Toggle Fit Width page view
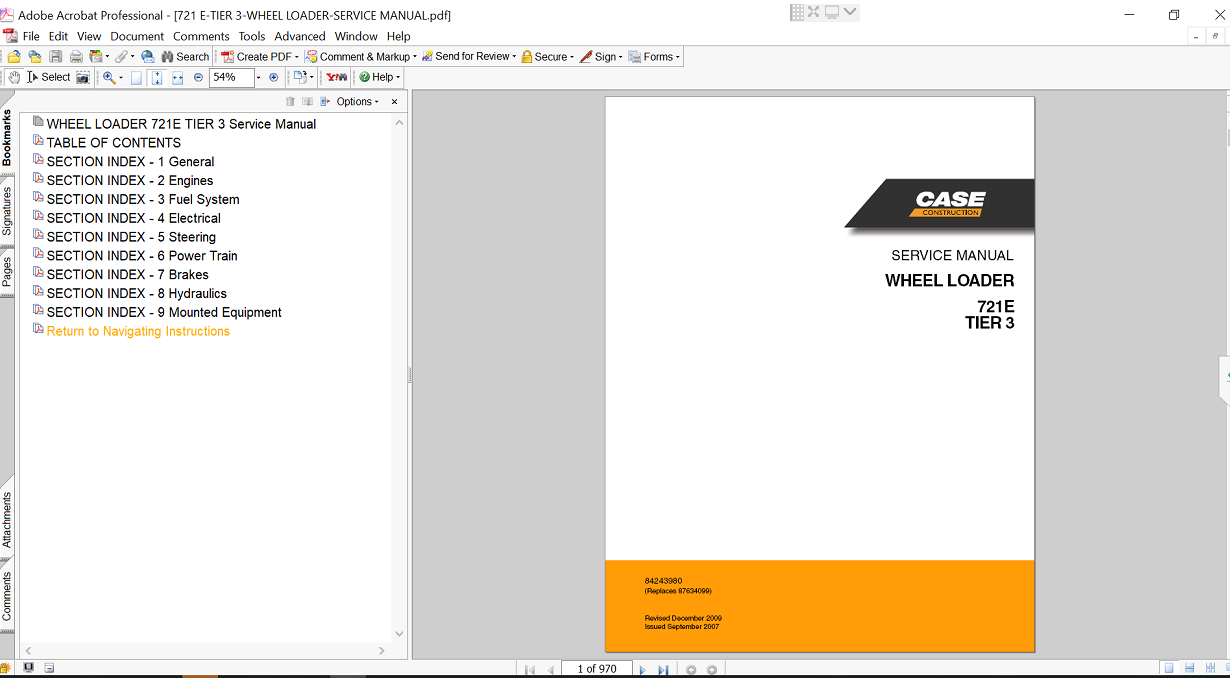The image size is (1230, 678). click(x=177, y=77)
